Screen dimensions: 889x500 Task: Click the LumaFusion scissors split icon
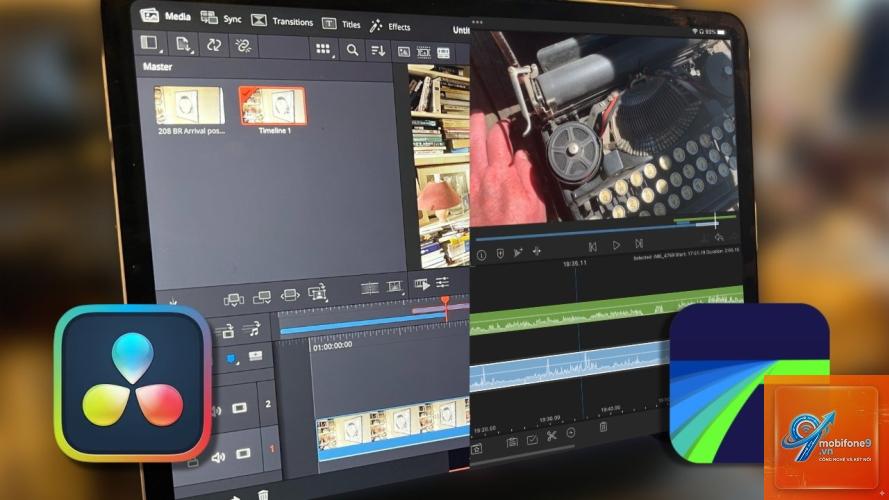pyautogui.click(x=551, y=436)
